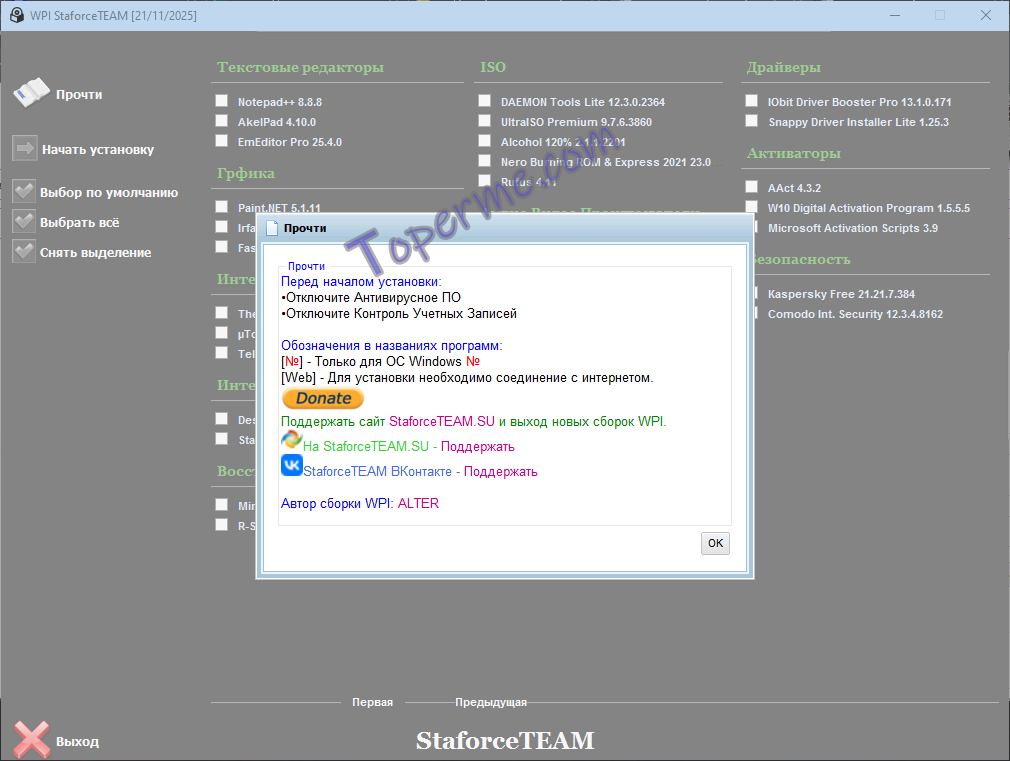Click the Прочти book icon in sidebar

(x=31, y=93)
